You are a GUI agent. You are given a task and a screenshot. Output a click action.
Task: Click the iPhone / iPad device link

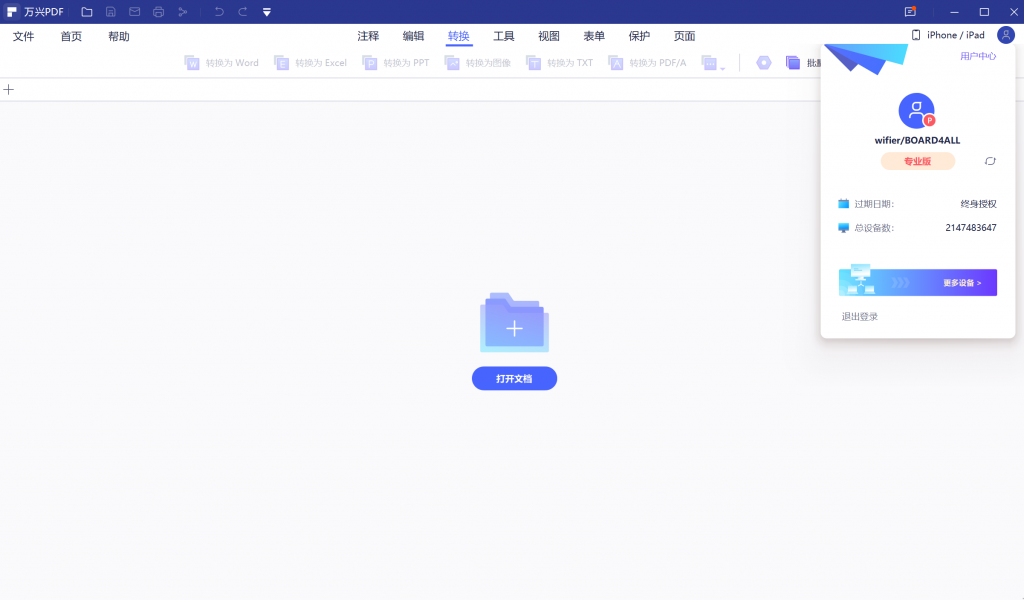click(x=948, y=35)
